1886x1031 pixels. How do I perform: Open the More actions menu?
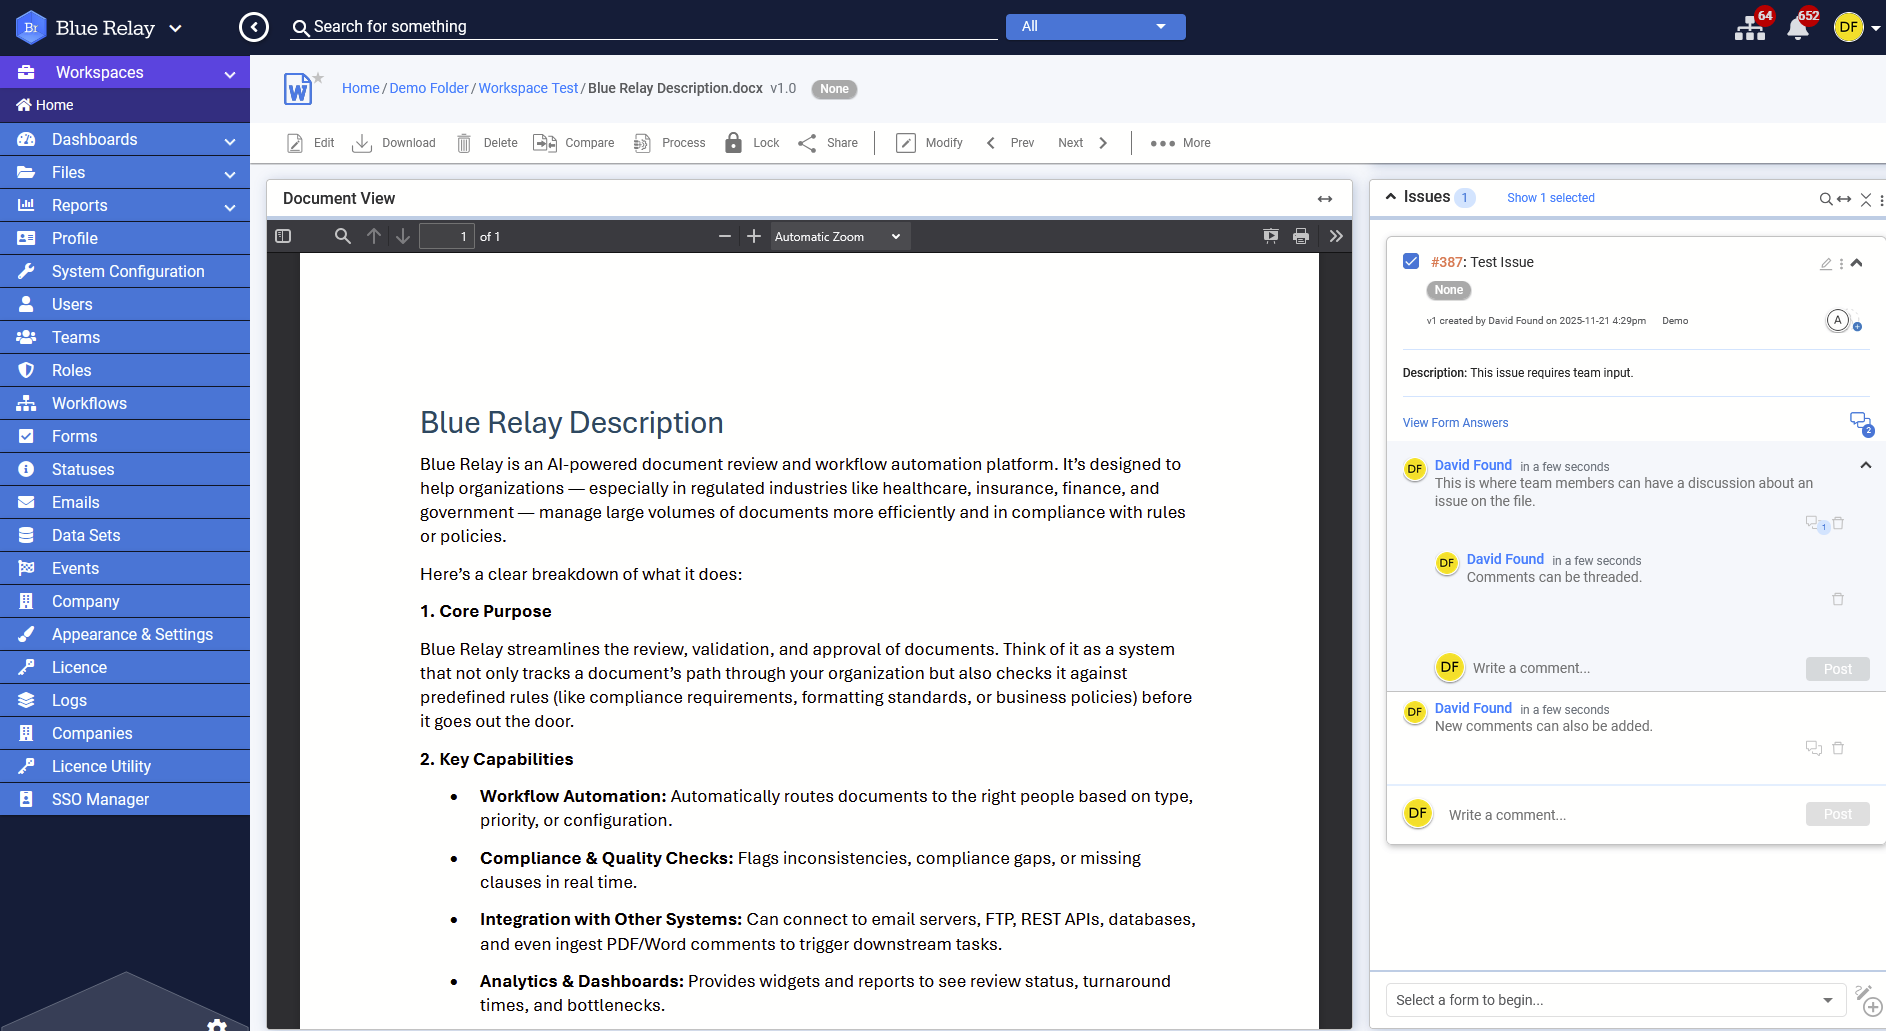(1180, 143)
